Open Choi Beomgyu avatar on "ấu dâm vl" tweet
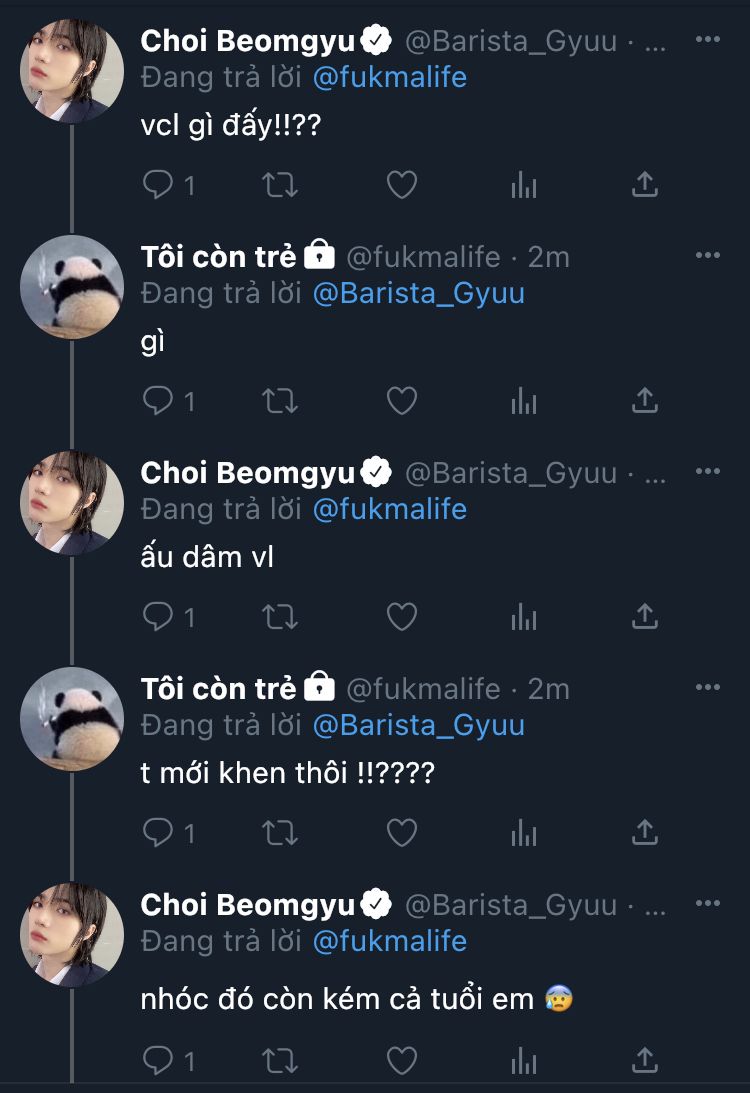Screen dimensions: 750x1093 (72, 503)
